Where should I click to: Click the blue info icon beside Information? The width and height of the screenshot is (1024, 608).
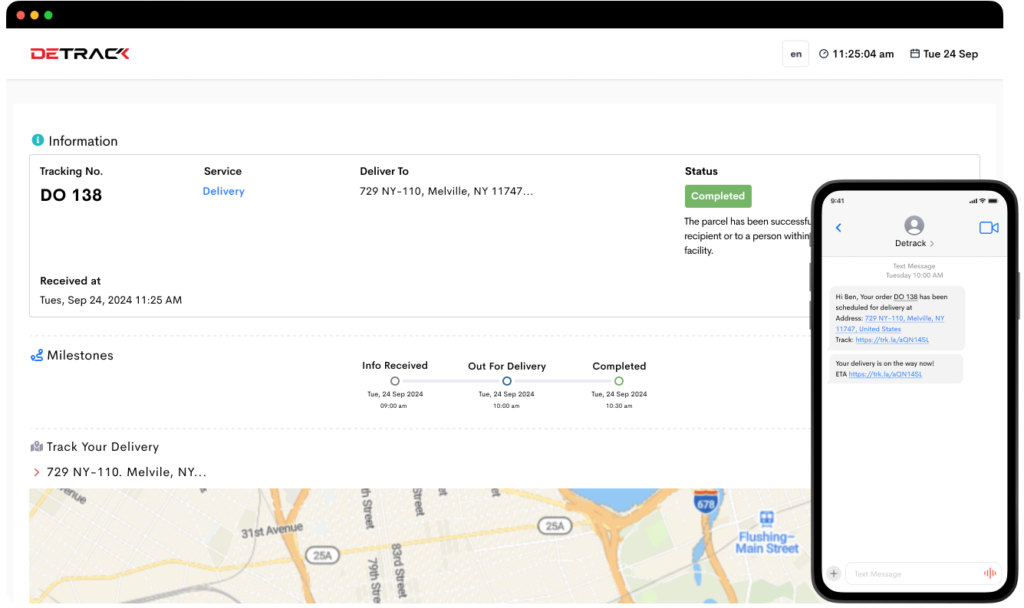coord(37,140)
